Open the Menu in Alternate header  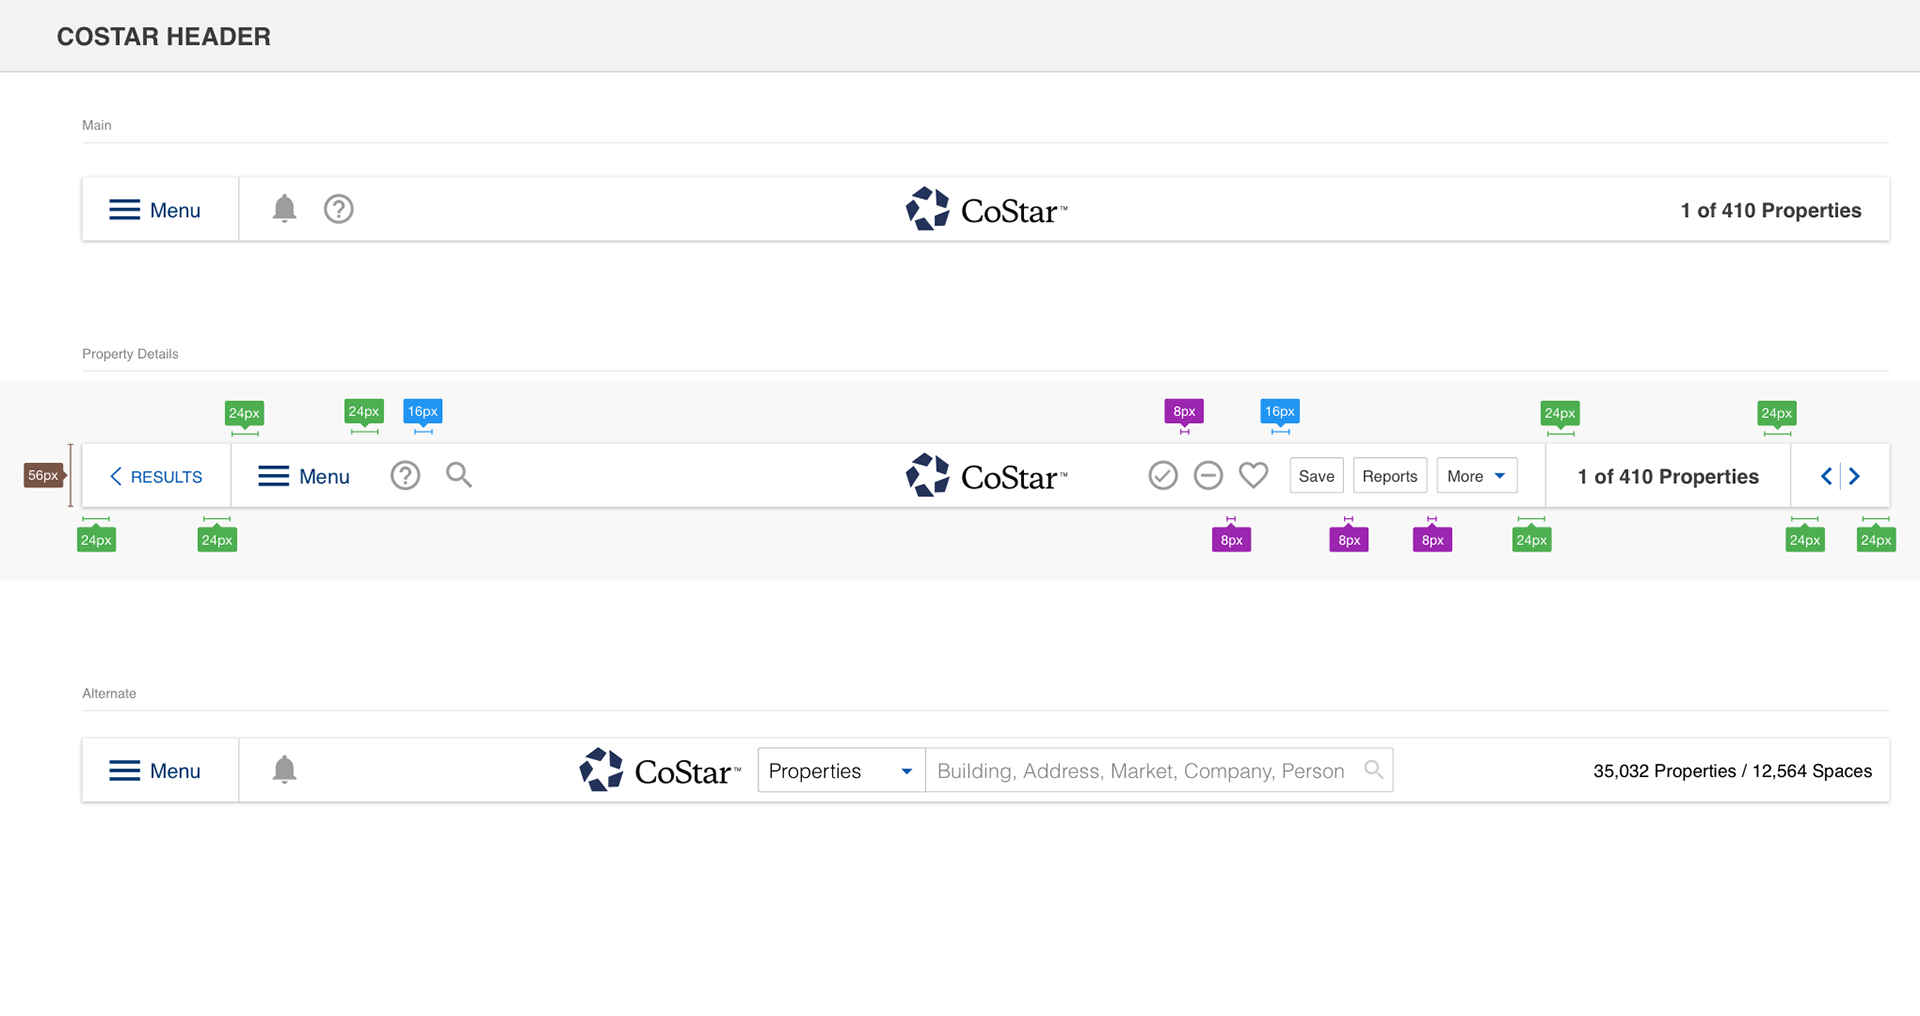tap(155, 771)
